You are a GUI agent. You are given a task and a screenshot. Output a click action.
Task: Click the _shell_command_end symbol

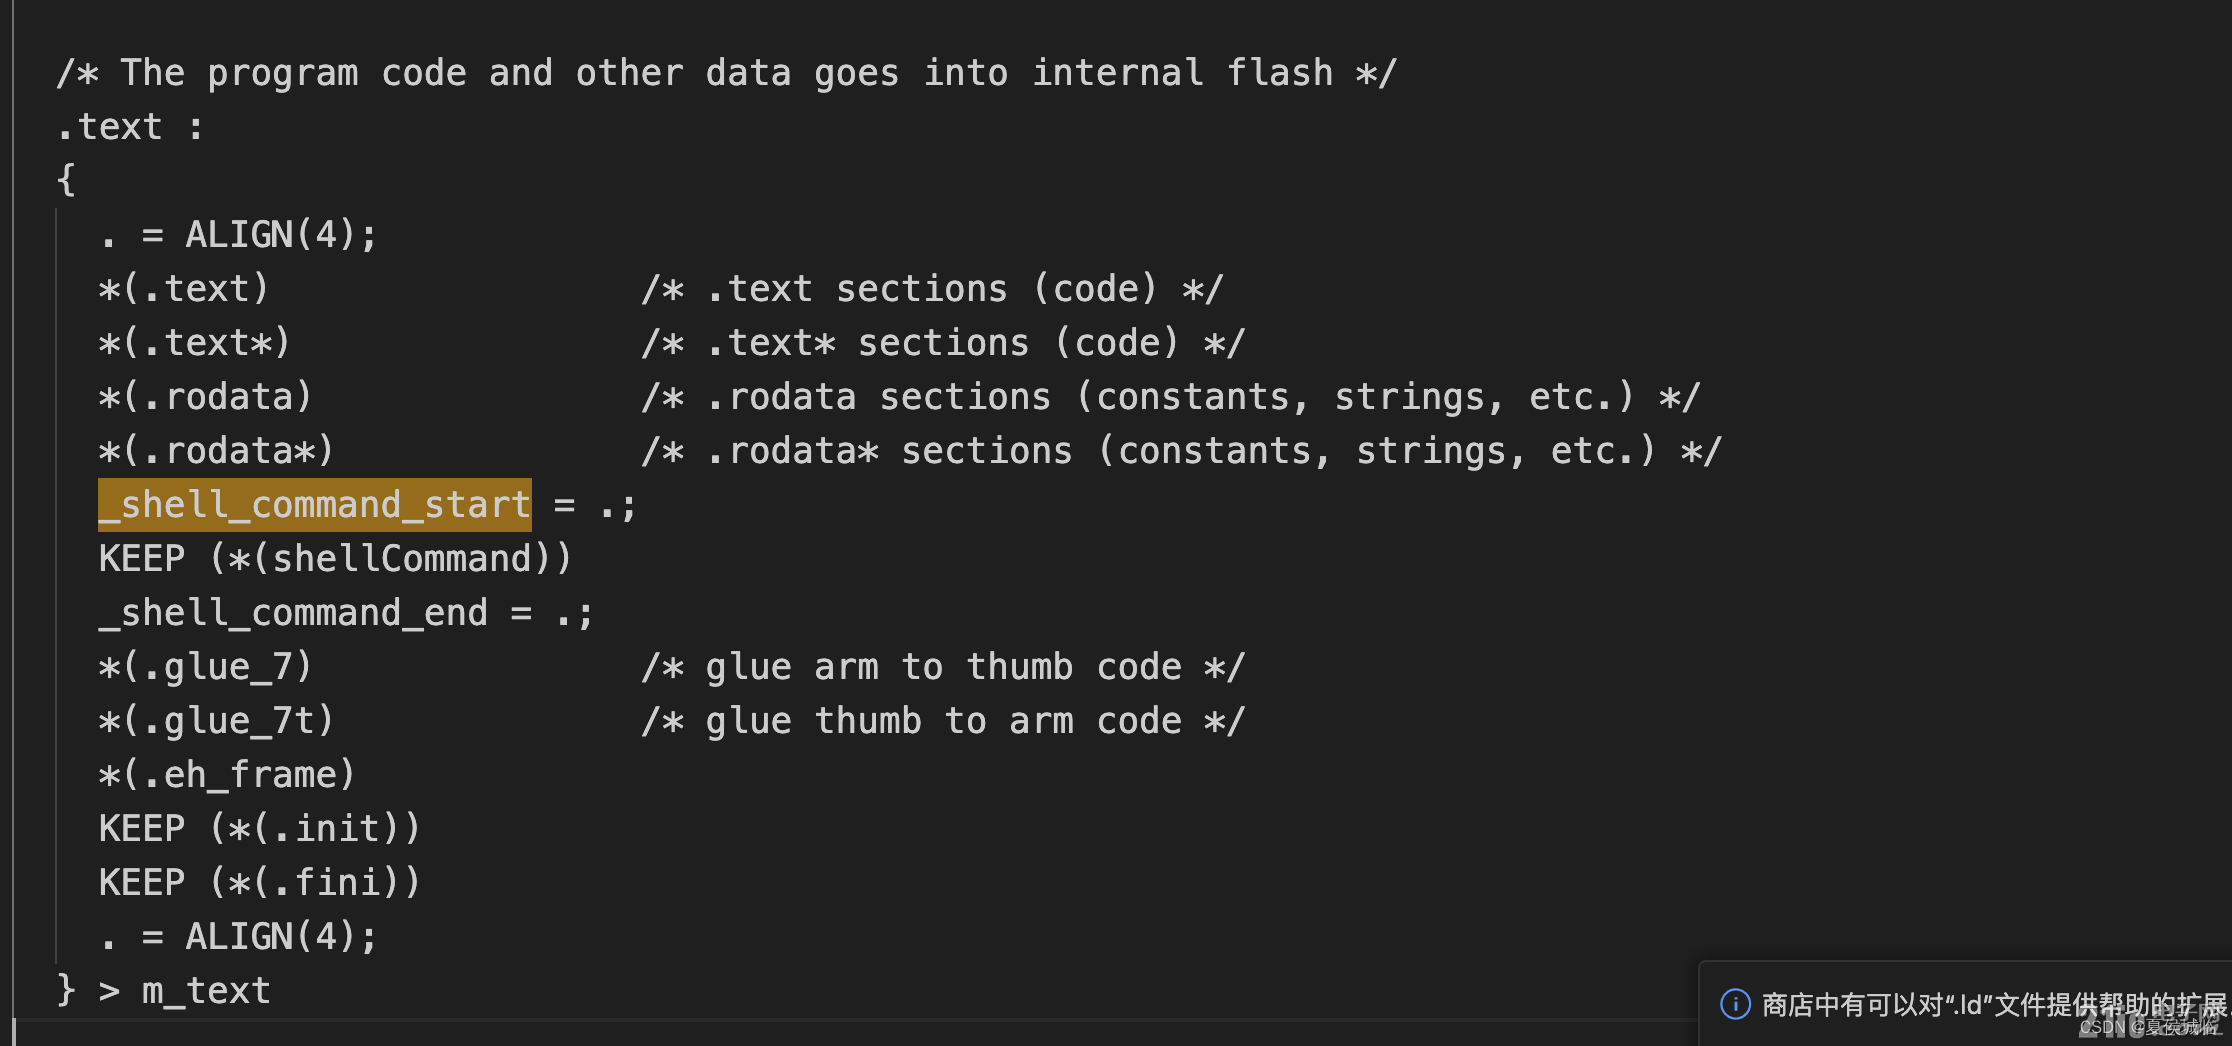(293, 613)
